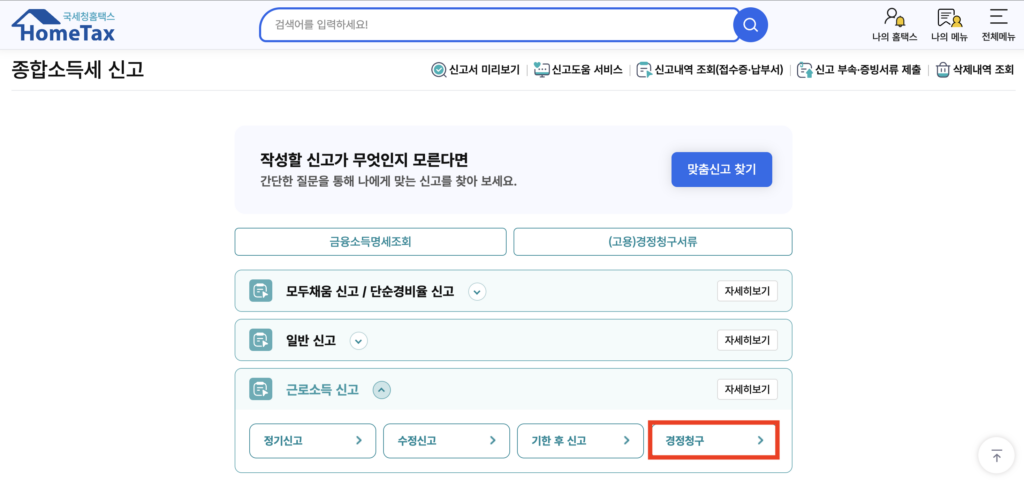Expand the 일반 신고 section chevron
1024x480 pixels.
tap(359, 340)
